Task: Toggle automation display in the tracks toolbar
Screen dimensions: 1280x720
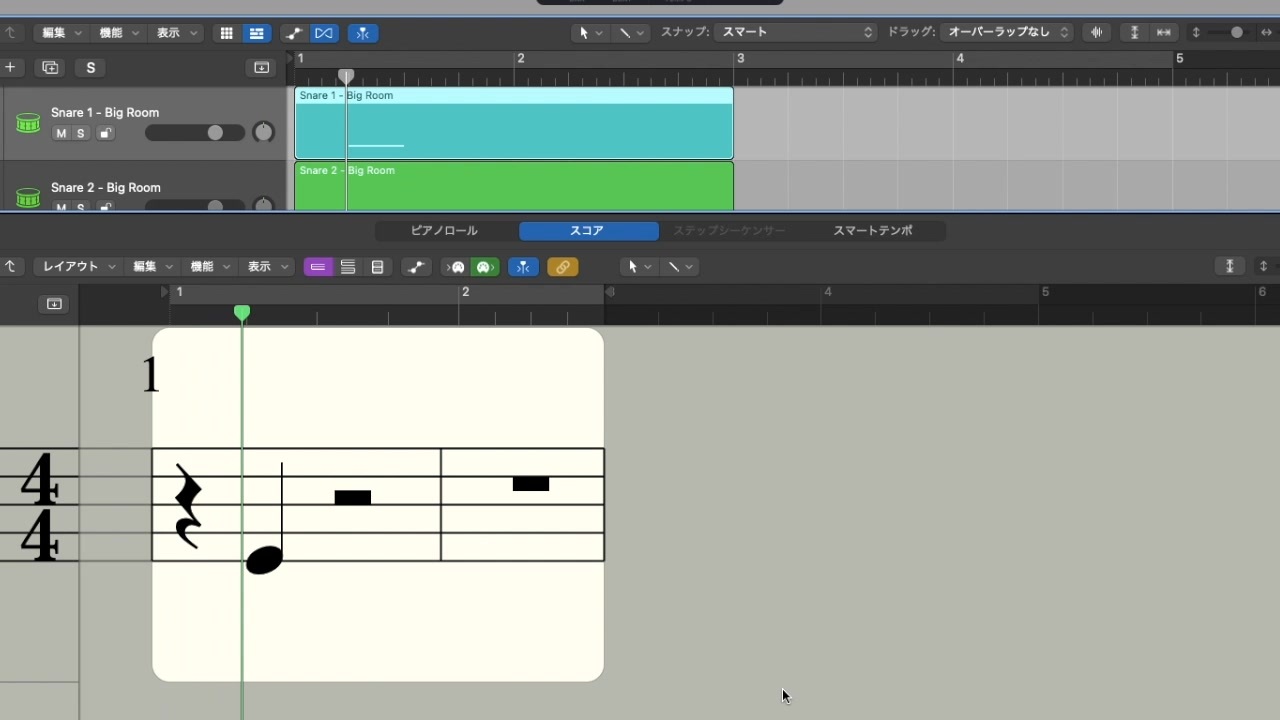Action: (x=294, y=33)
